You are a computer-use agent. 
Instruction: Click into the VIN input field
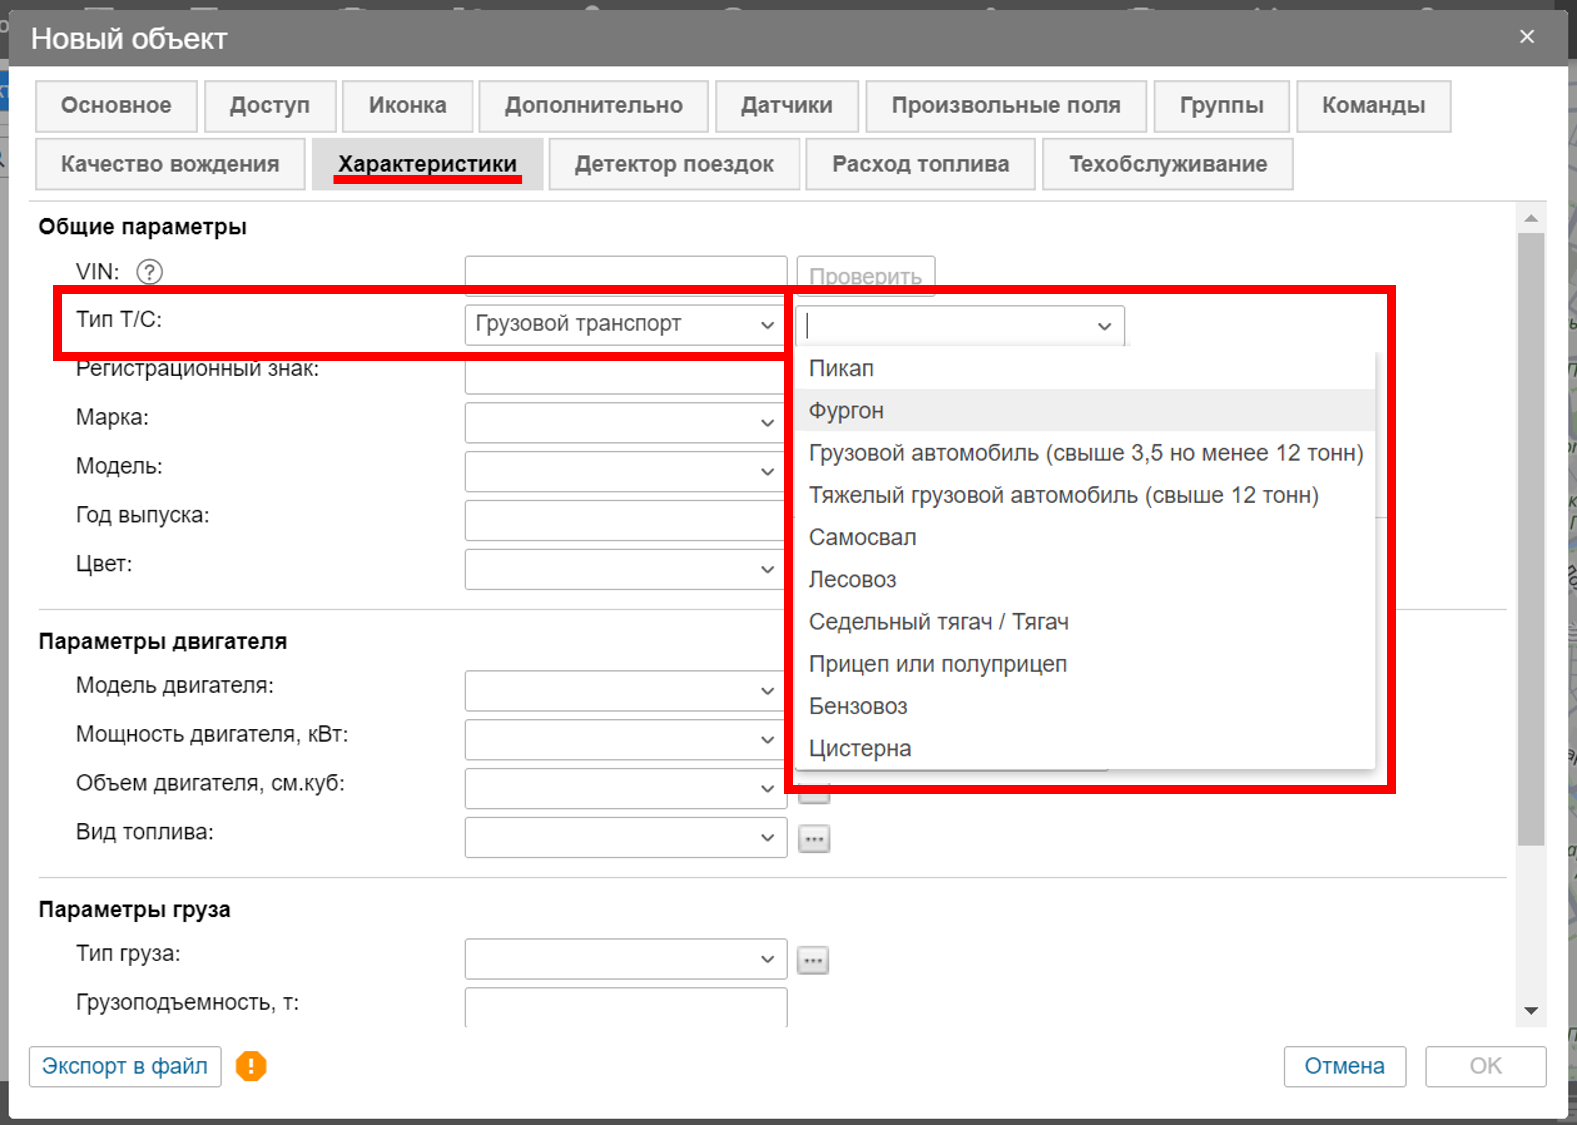click(625, 272)
